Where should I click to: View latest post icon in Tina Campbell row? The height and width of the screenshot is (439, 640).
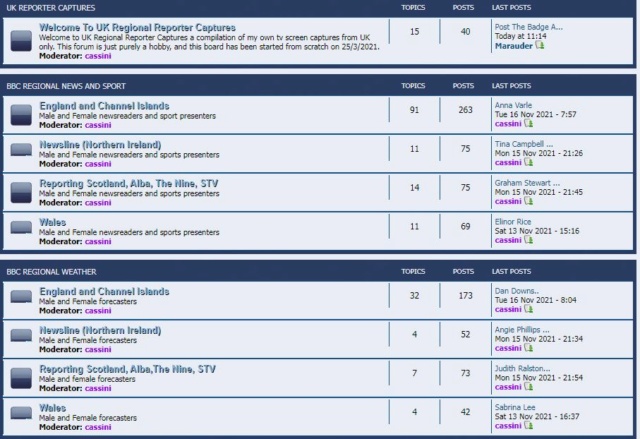pyautogui.click(x=529, y=162)
